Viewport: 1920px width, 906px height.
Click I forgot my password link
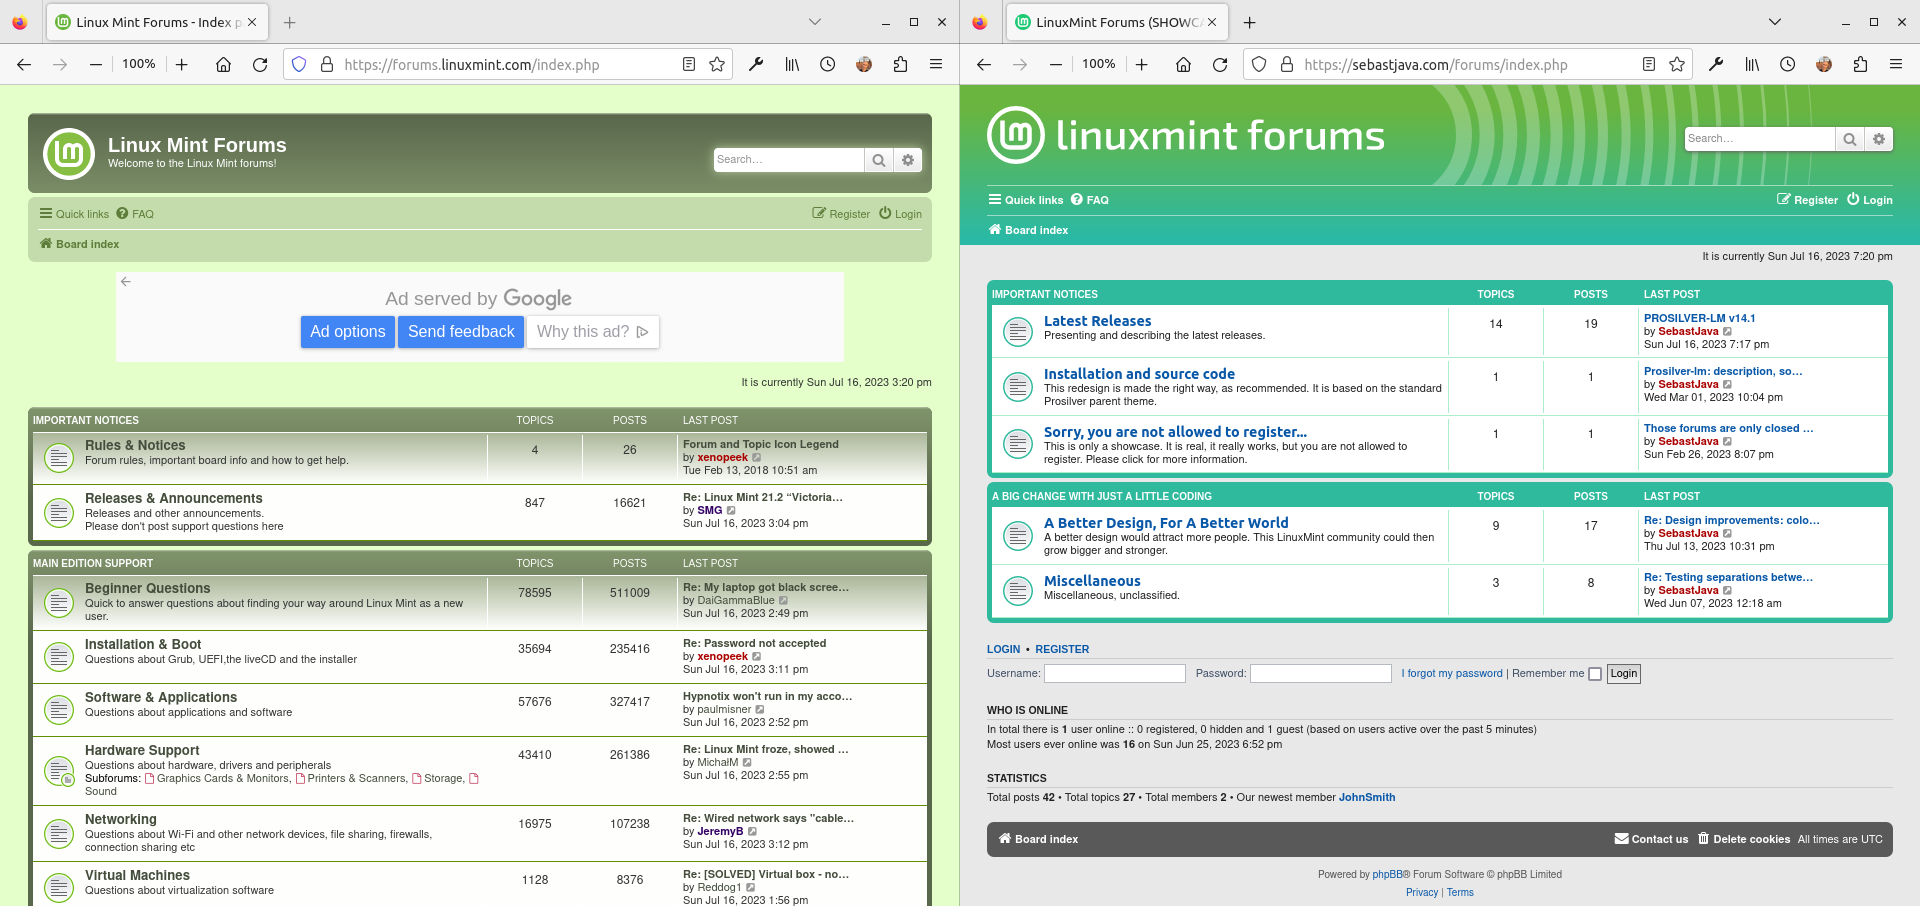1452,674
